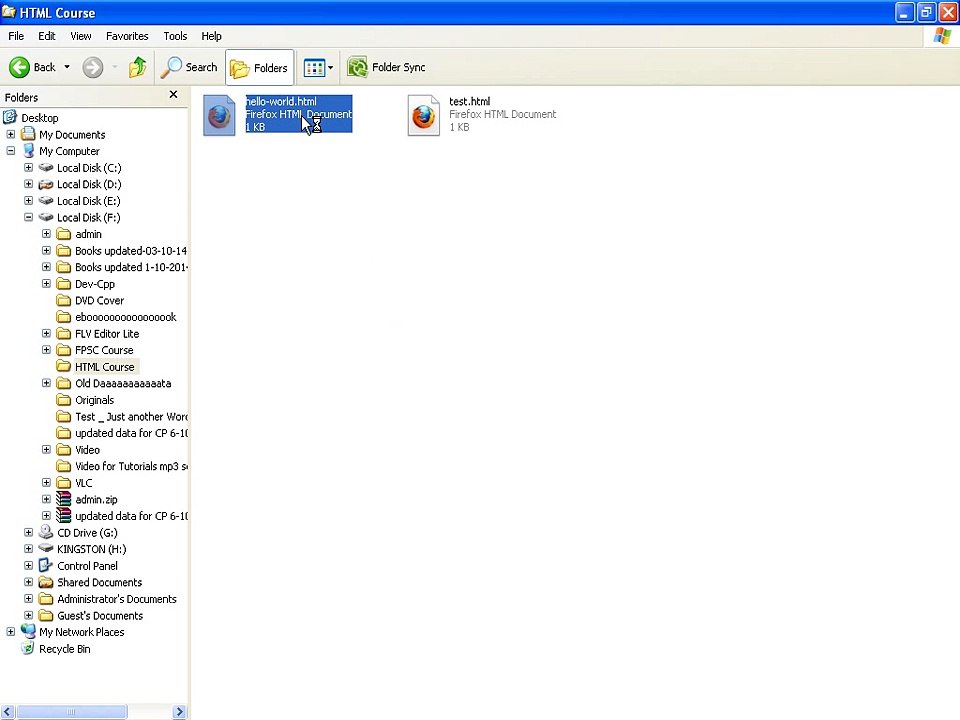This screenshot has height=720, width=960.
Task: Click the horizontal scrollbar thumb in Folders pane
Action: pos(72,711)
